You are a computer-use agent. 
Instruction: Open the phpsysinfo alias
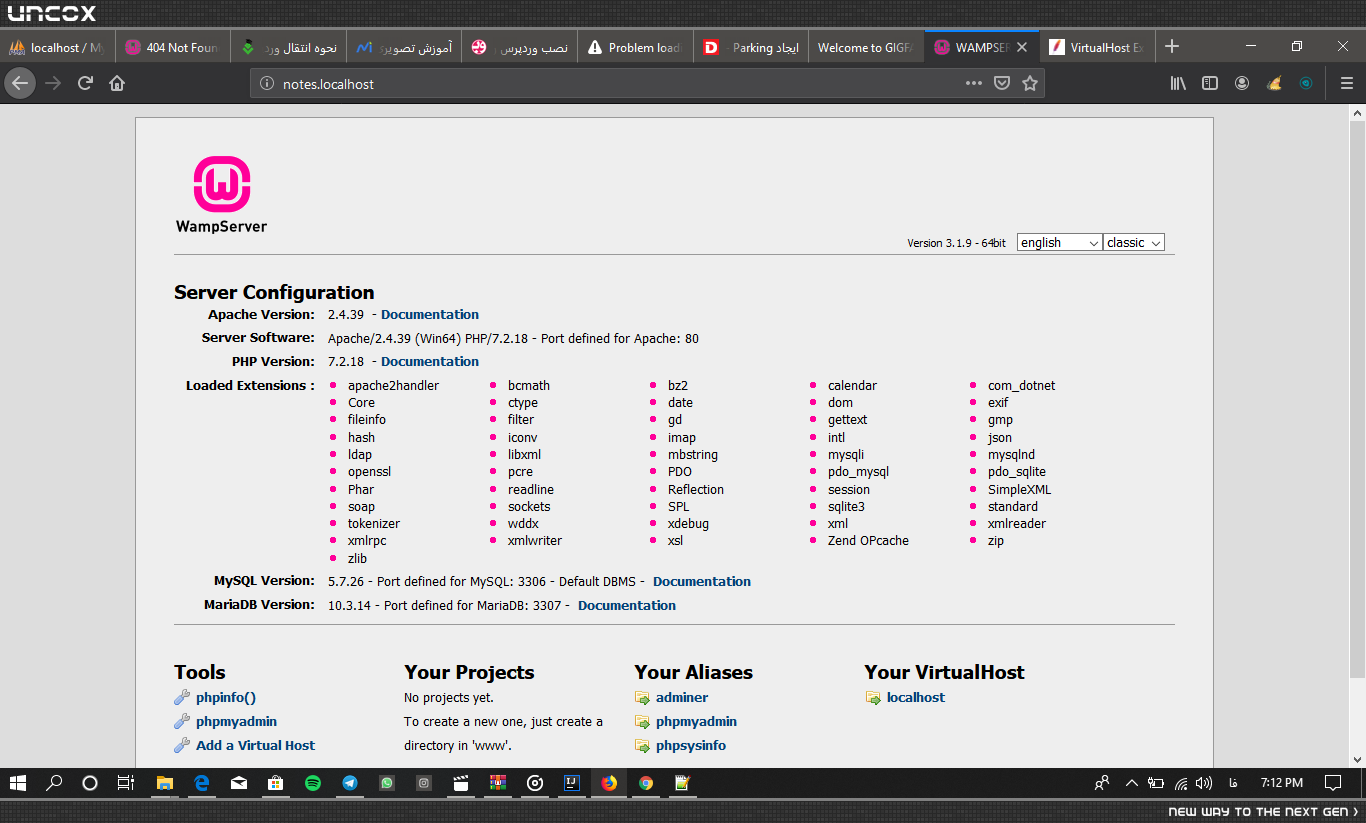[x=691, y=745]
